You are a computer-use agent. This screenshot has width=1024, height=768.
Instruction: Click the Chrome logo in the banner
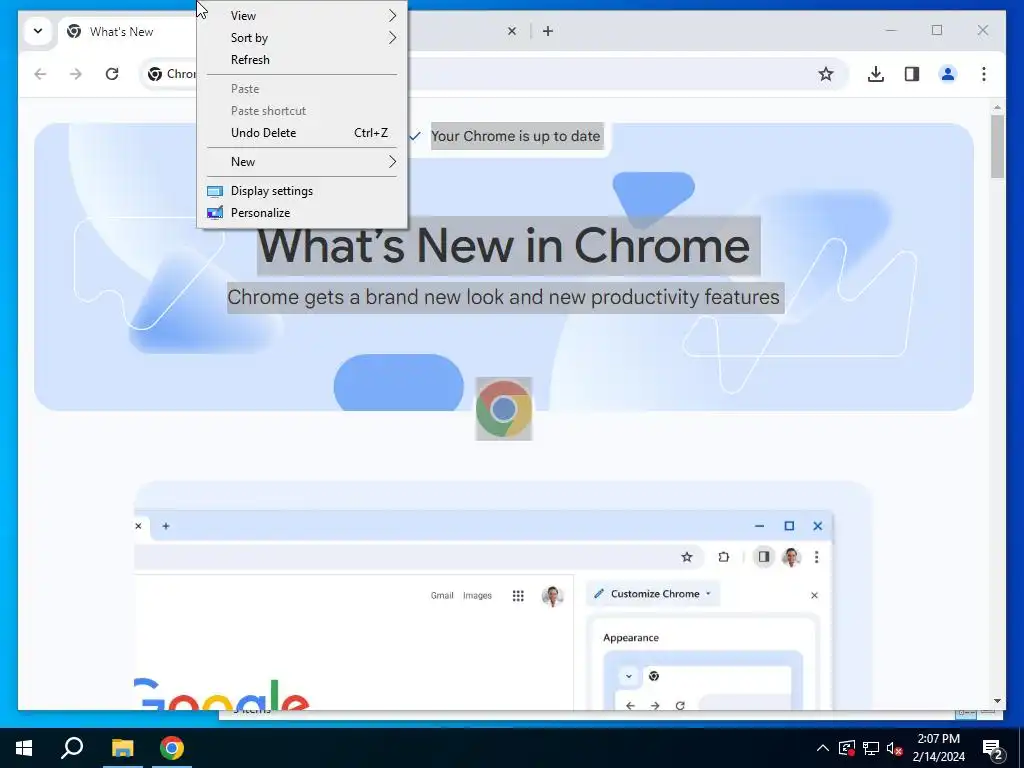coord(504,409)
